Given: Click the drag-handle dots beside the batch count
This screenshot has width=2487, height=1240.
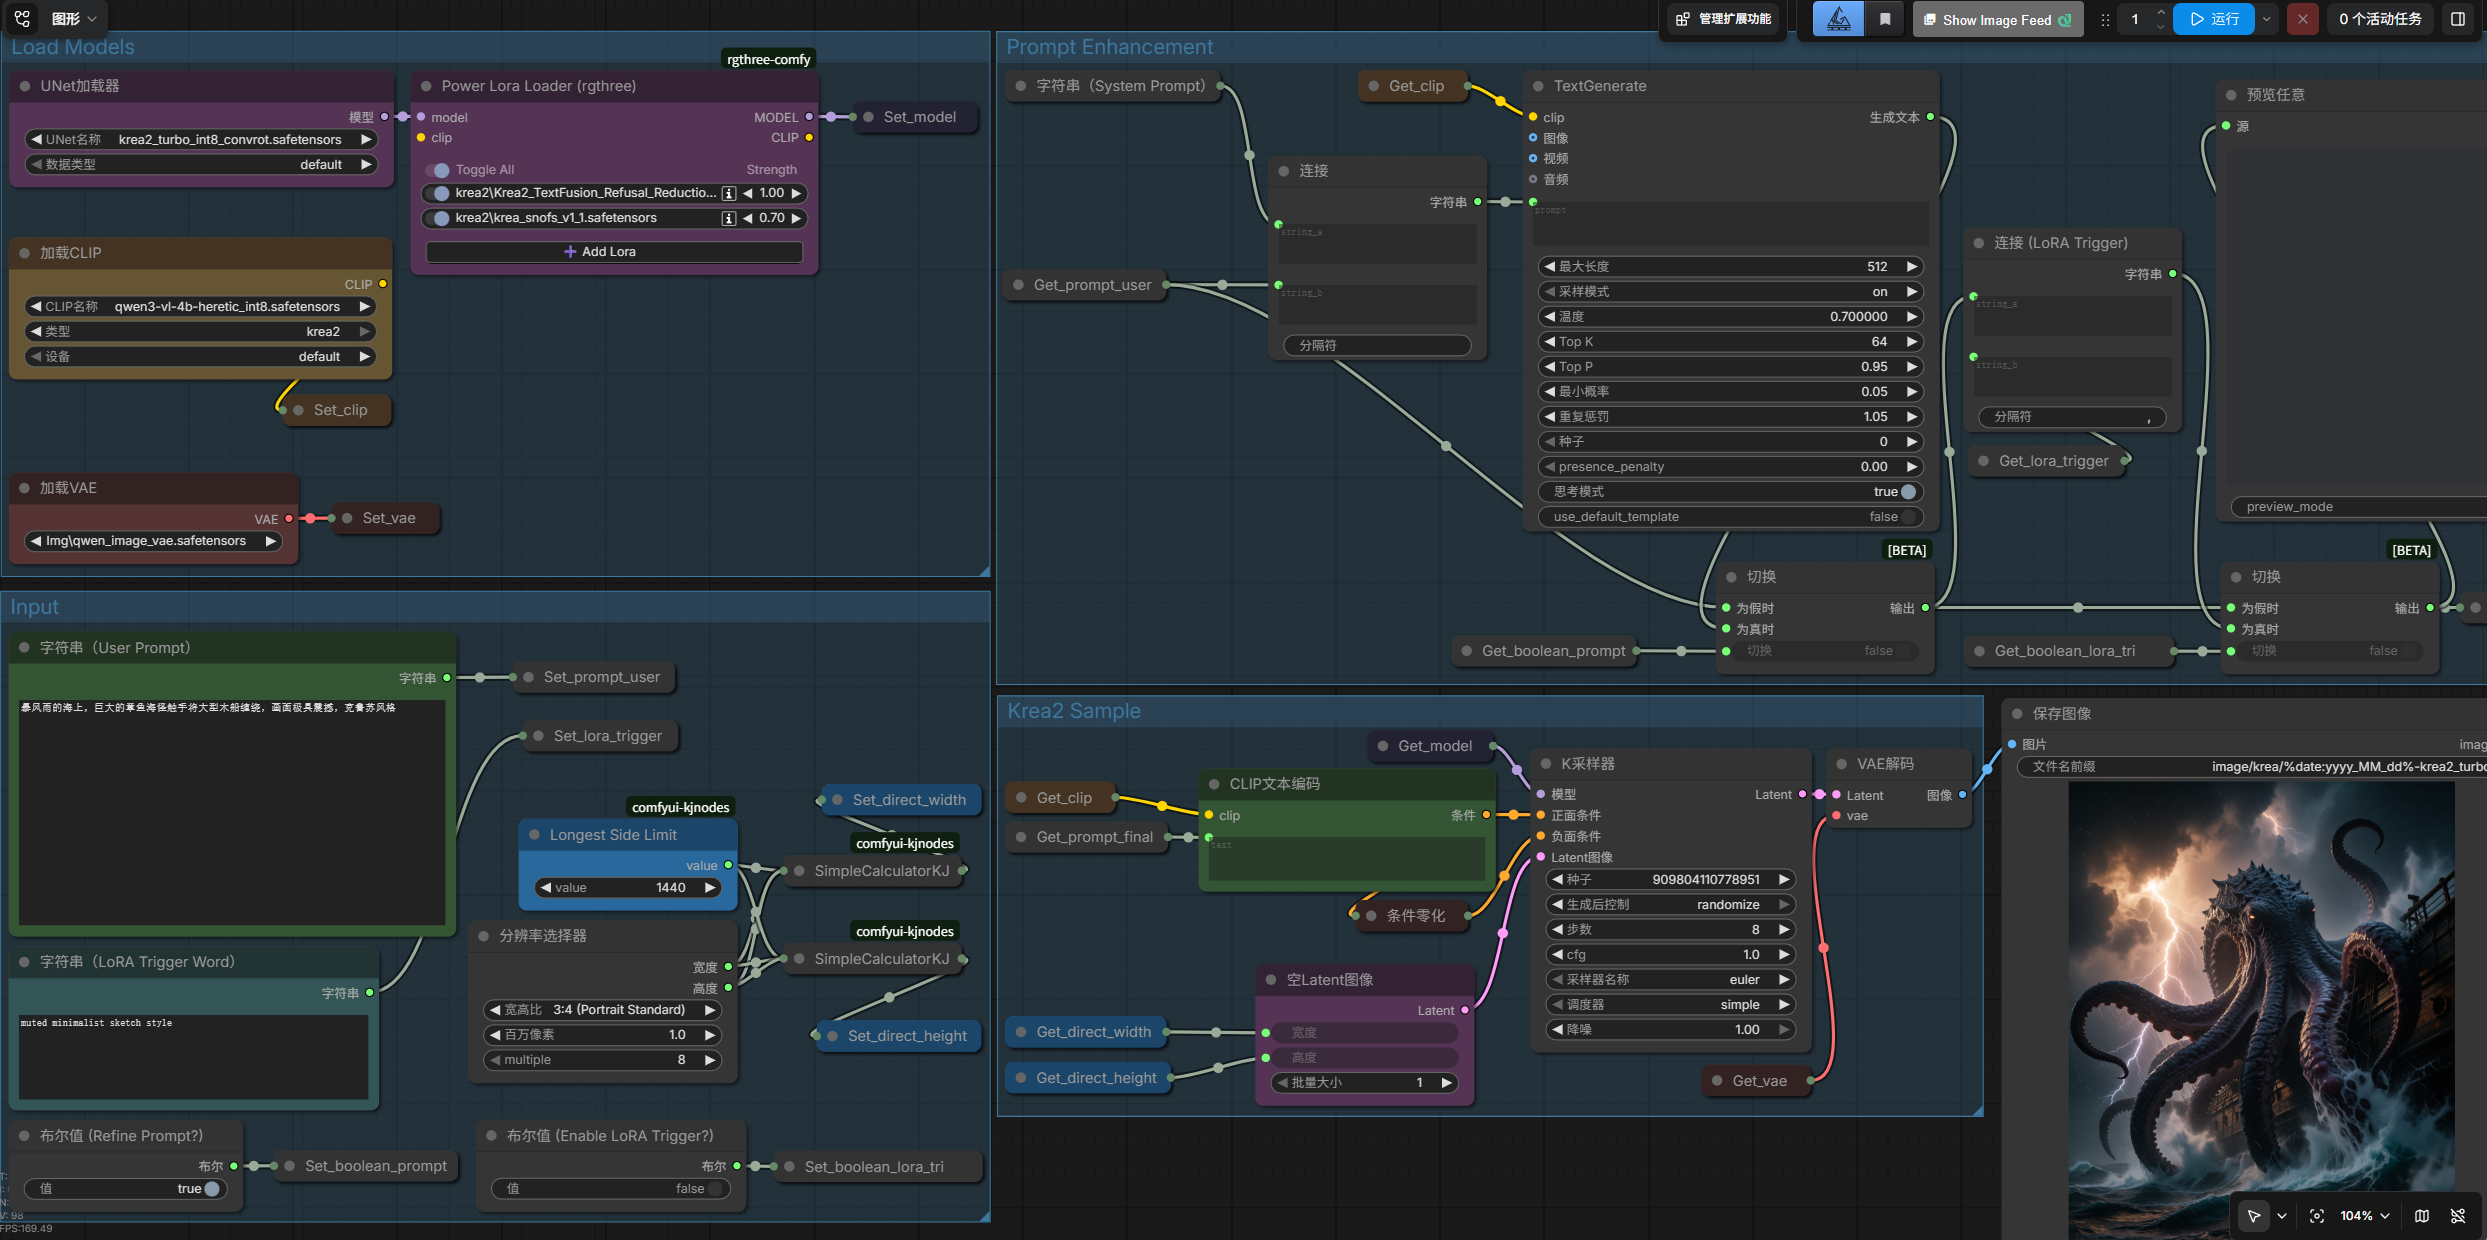Looking at the screenshot, I should click(x=2105, y=20).
